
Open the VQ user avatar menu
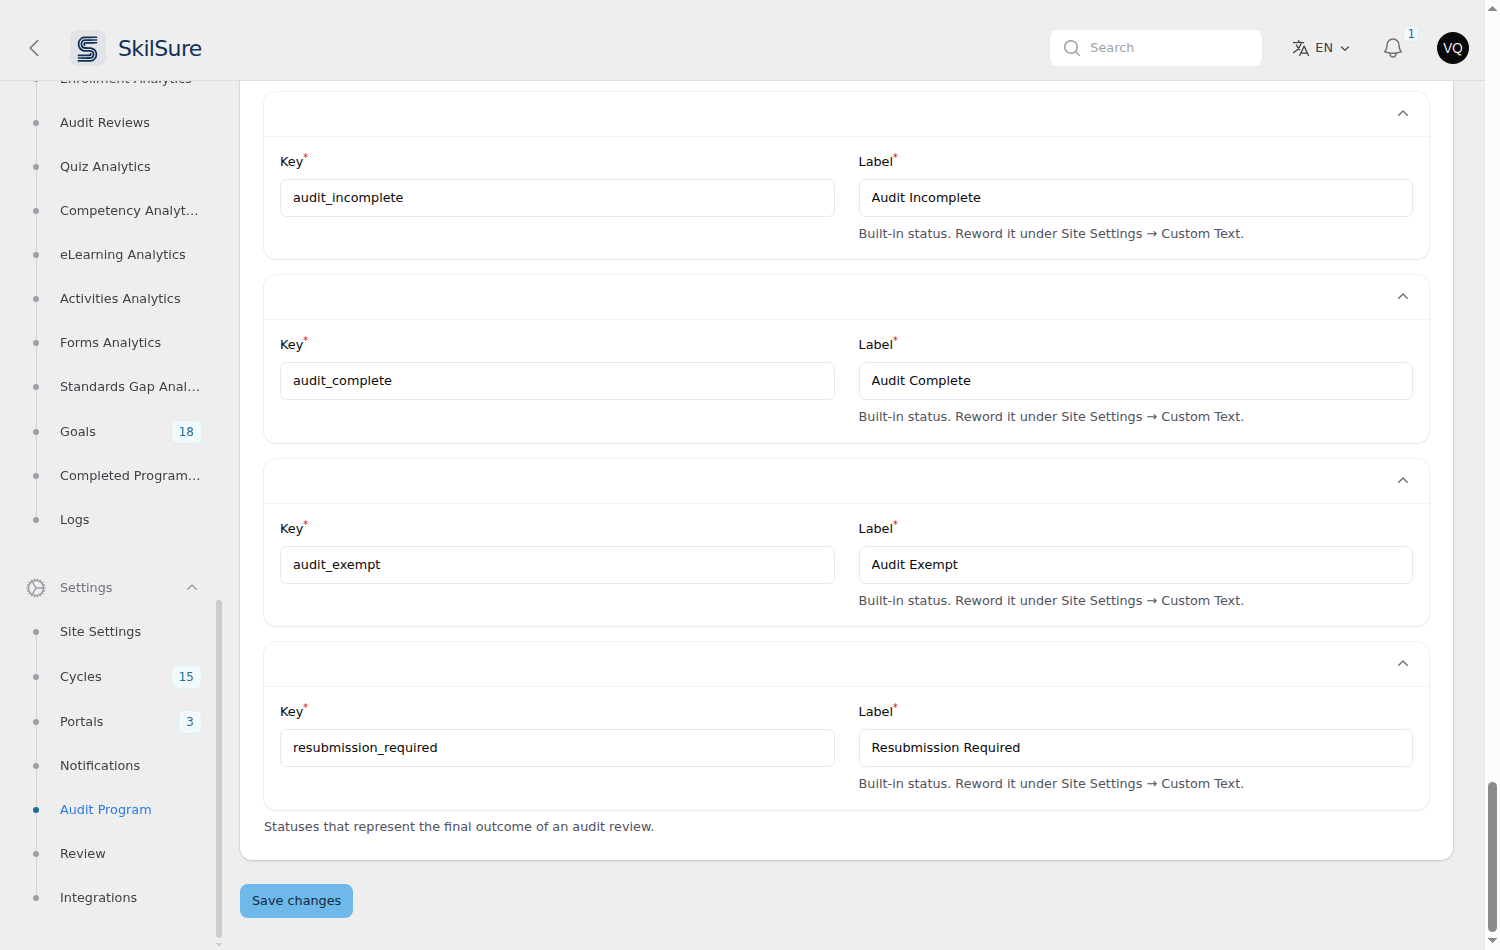pos(1453,48)
